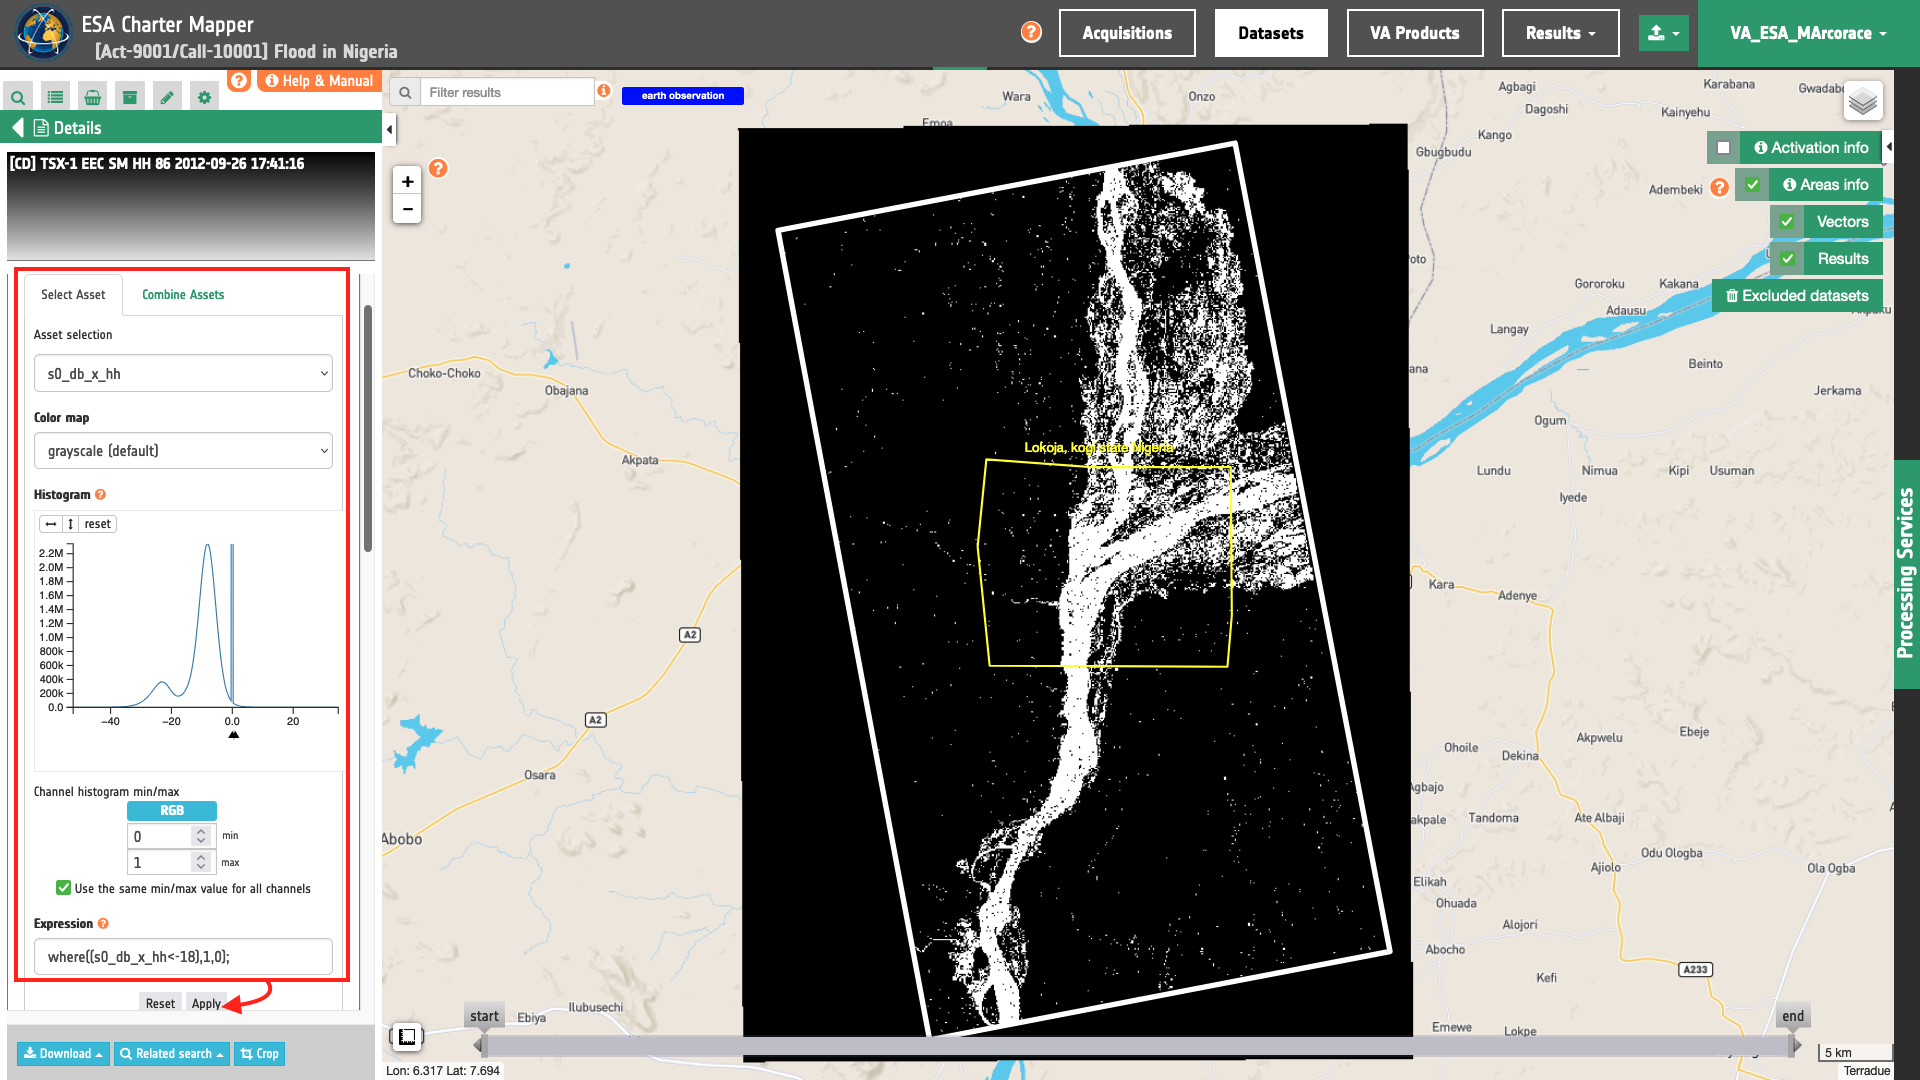Toggle the footprint icon at map bottom-left
The image size is (1920, 1080).
pyautogui.click(x=407, y=1037)
